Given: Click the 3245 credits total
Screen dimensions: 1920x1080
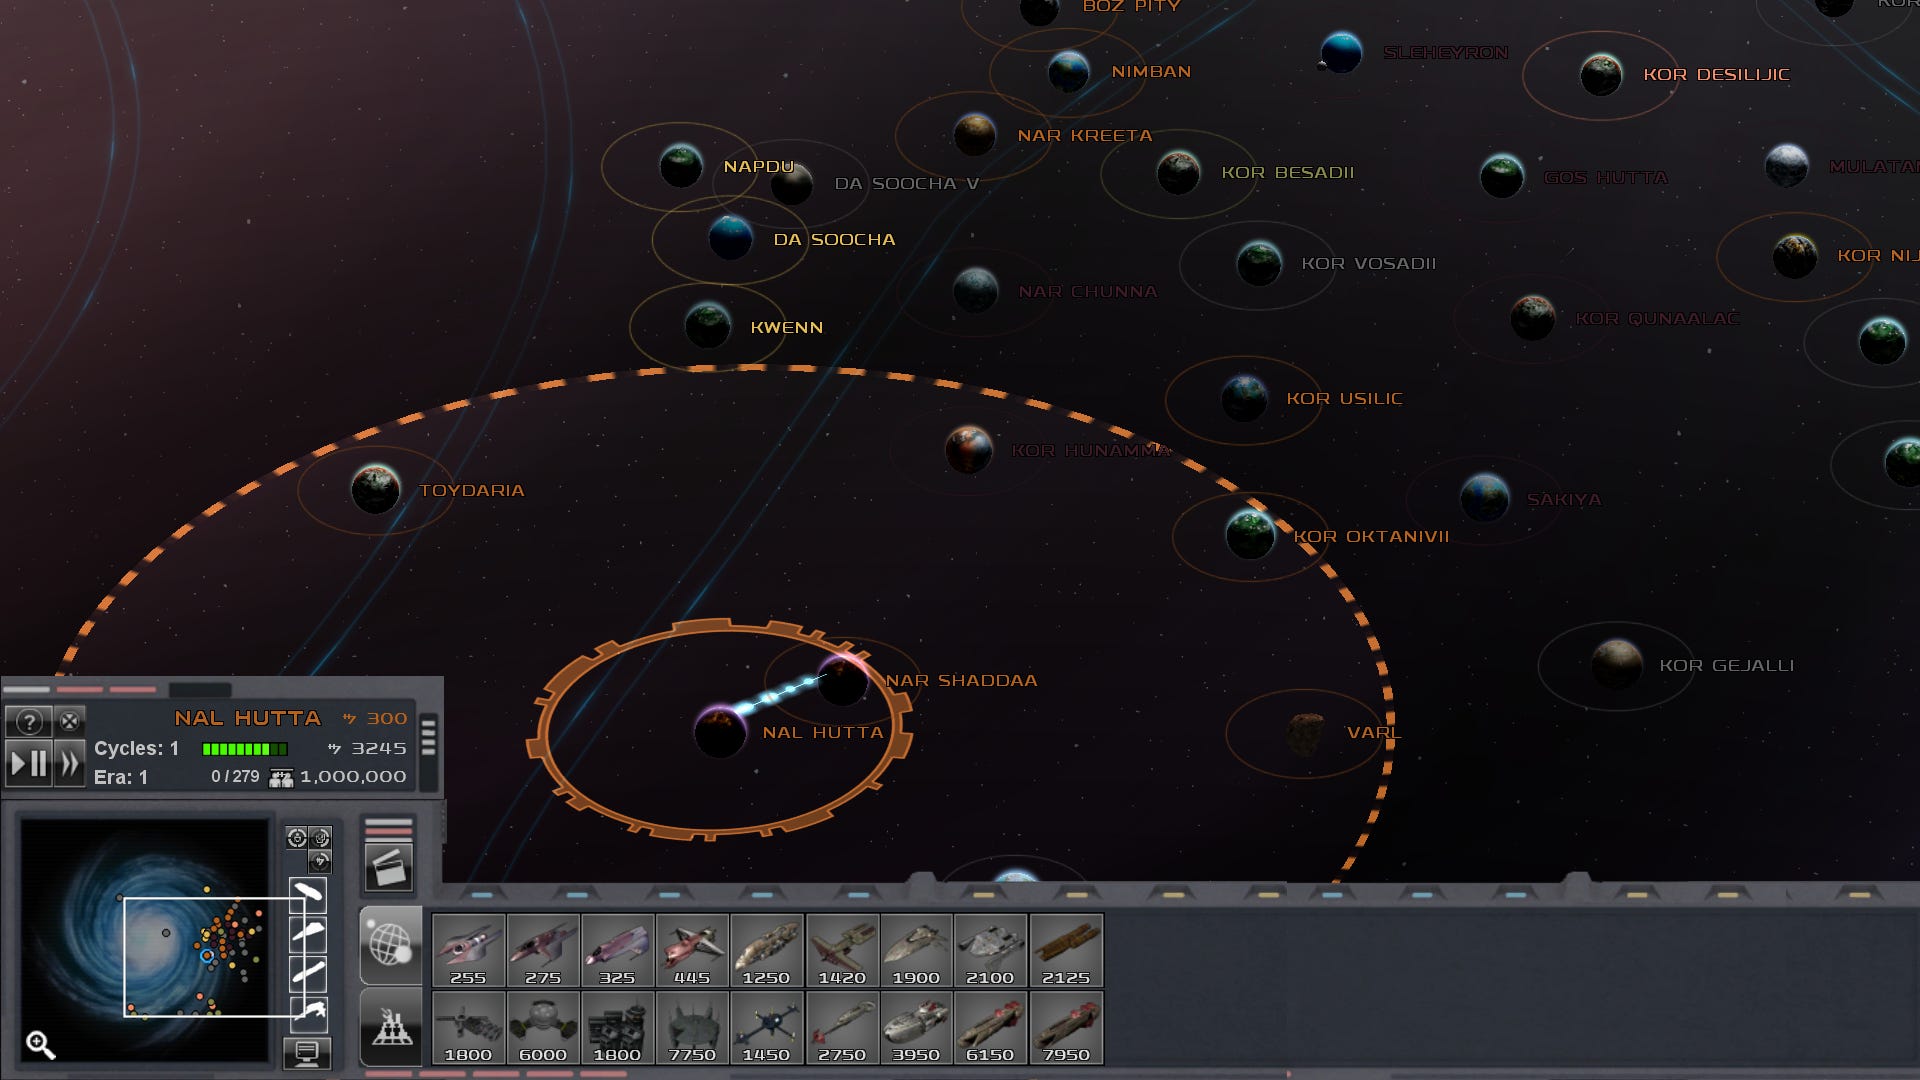Looking at the screenshot, I should click(x=378, y=749).
